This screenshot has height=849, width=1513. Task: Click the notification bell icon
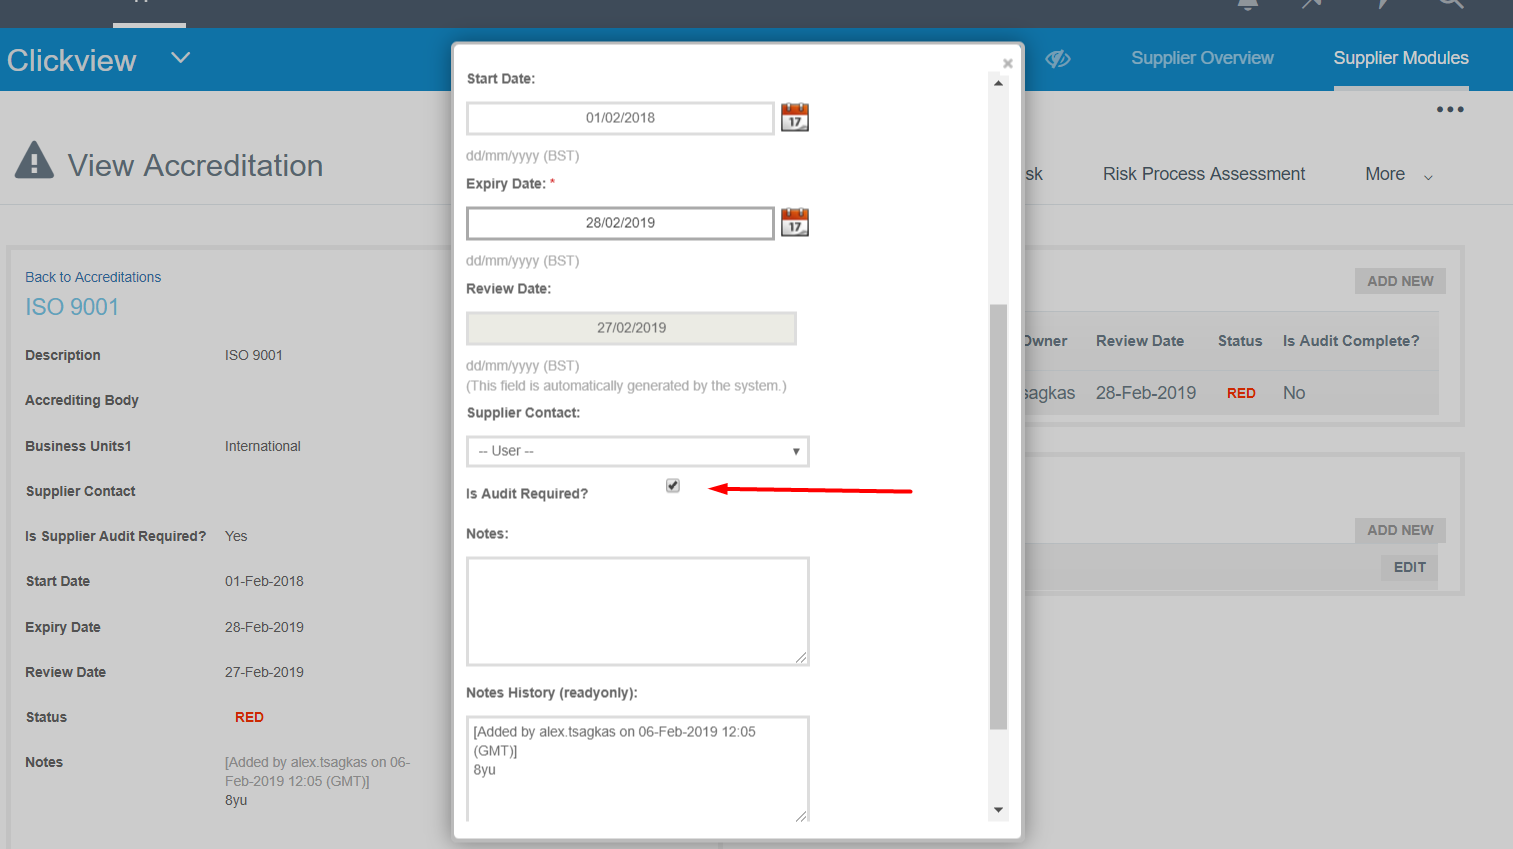[1248, 5]
